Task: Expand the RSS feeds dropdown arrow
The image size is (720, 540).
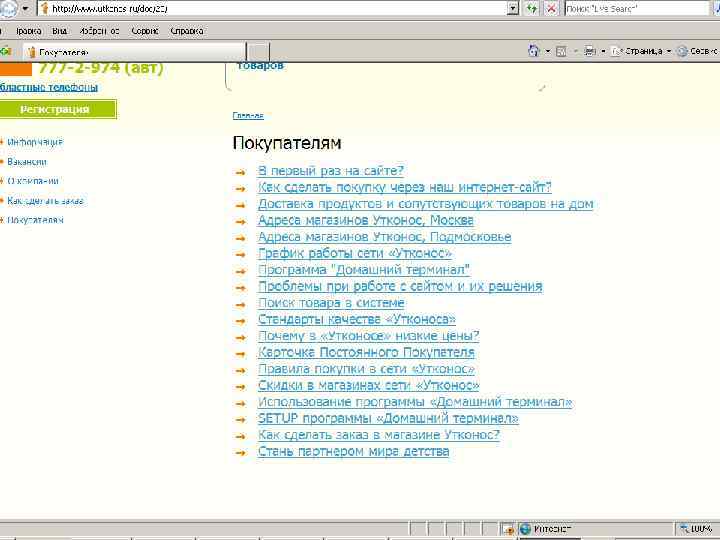Action: coord(575,51)
